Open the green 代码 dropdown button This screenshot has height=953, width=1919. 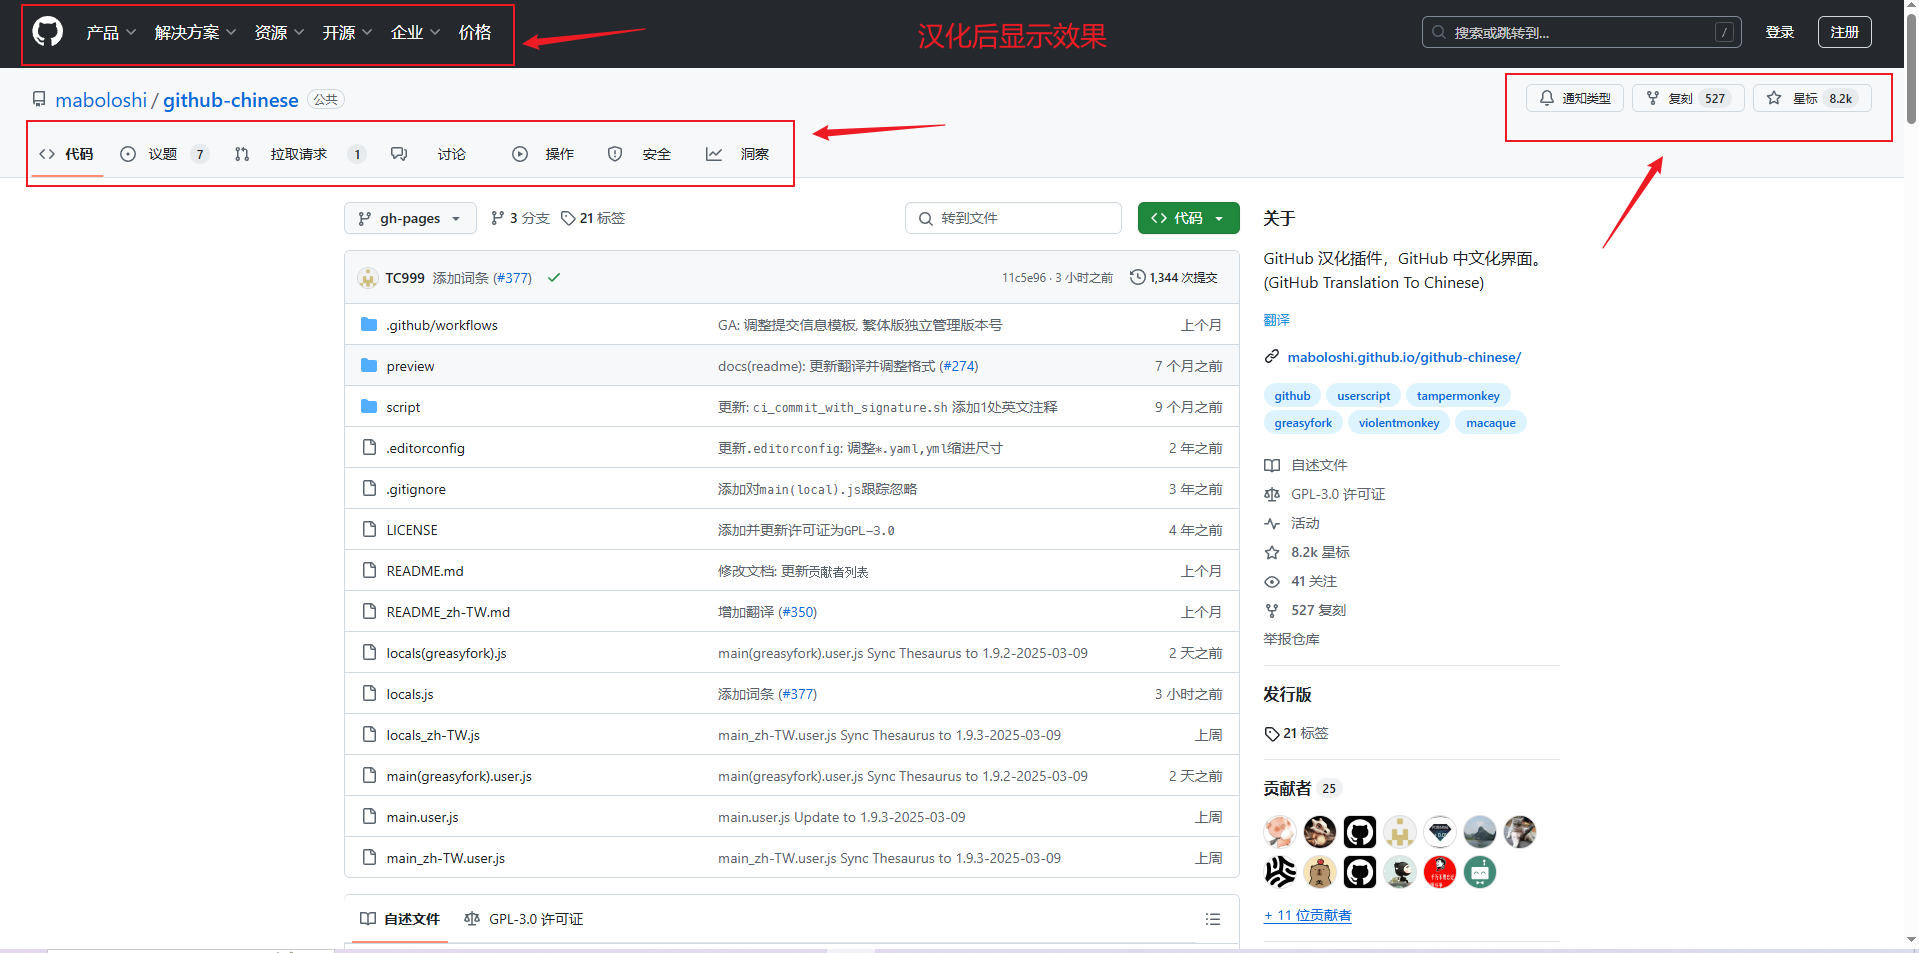(1188, 218)
